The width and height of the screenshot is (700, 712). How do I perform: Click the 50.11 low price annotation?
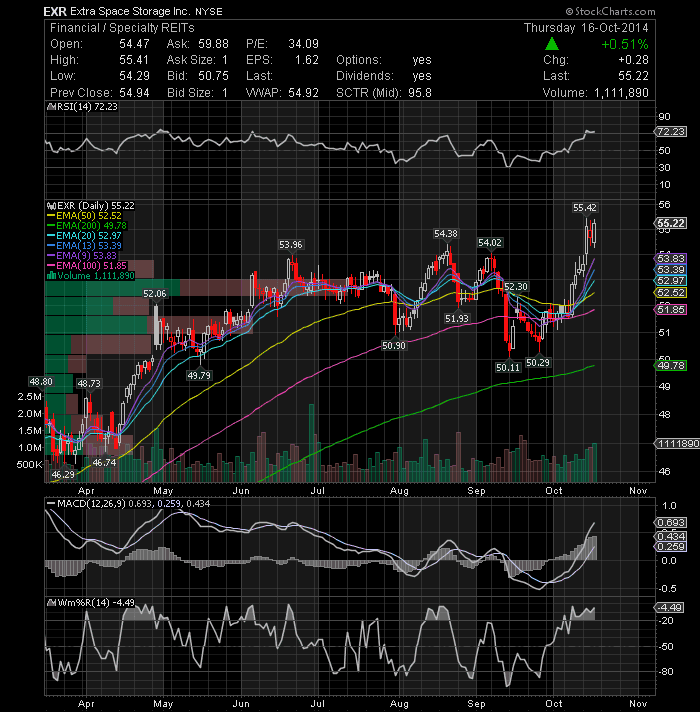click(x=508, y=367)
